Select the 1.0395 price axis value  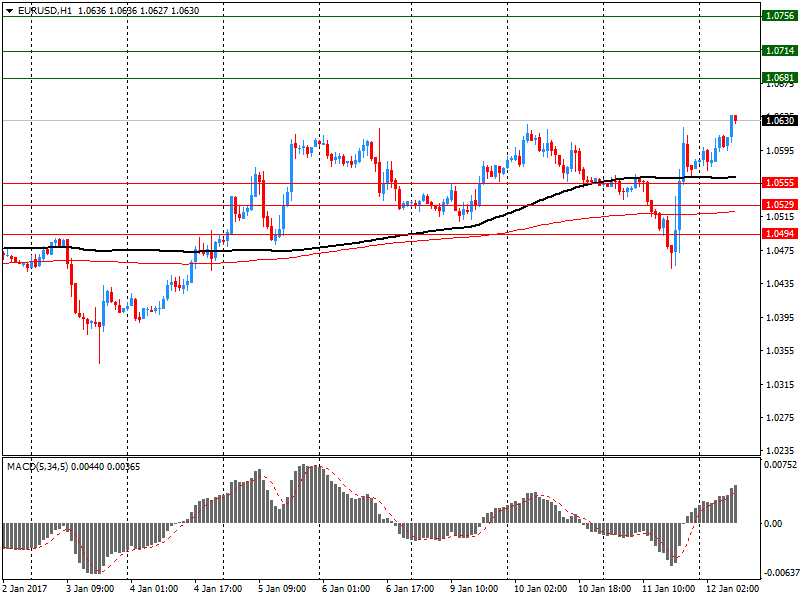(x=780, y=317)
